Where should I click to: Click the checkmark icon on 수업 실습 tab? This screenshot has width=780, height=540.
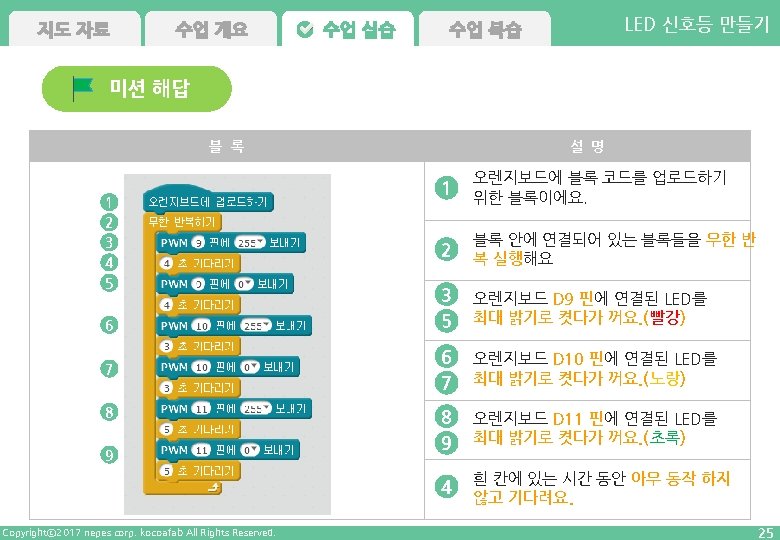tap(305, 30)
